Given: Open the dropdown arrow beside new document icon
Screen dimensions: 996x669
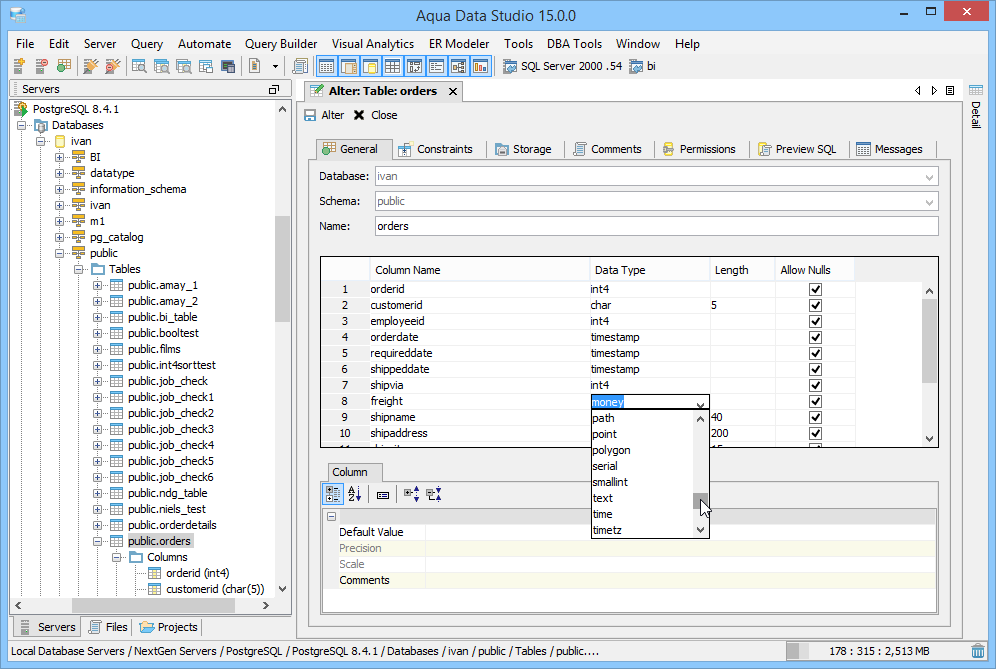Looking at the screenshot, I should pyautogui.click(x=275, y=66).
